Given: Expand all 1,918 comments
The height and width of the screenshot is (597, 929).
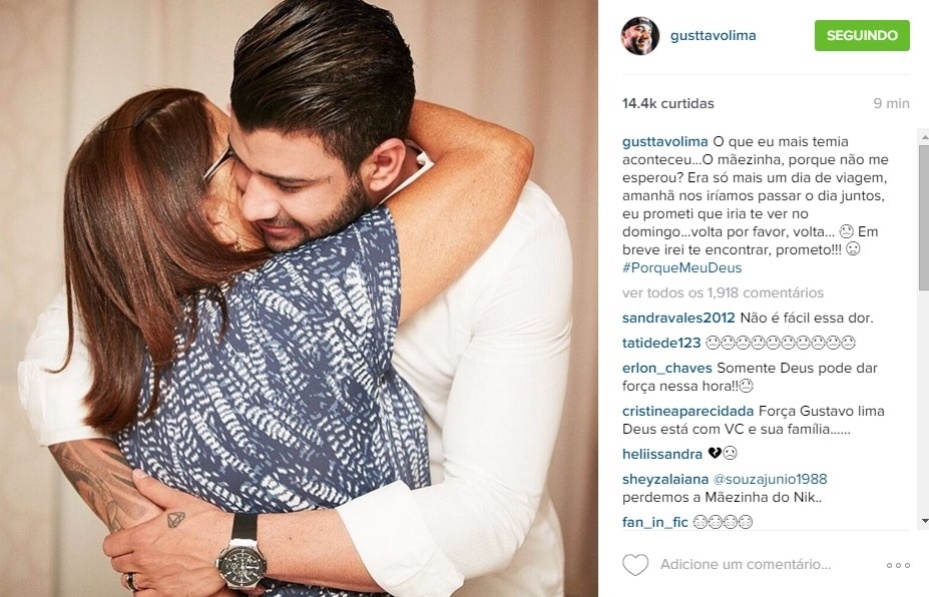Looking at the screenshot, I should point(723,293).
